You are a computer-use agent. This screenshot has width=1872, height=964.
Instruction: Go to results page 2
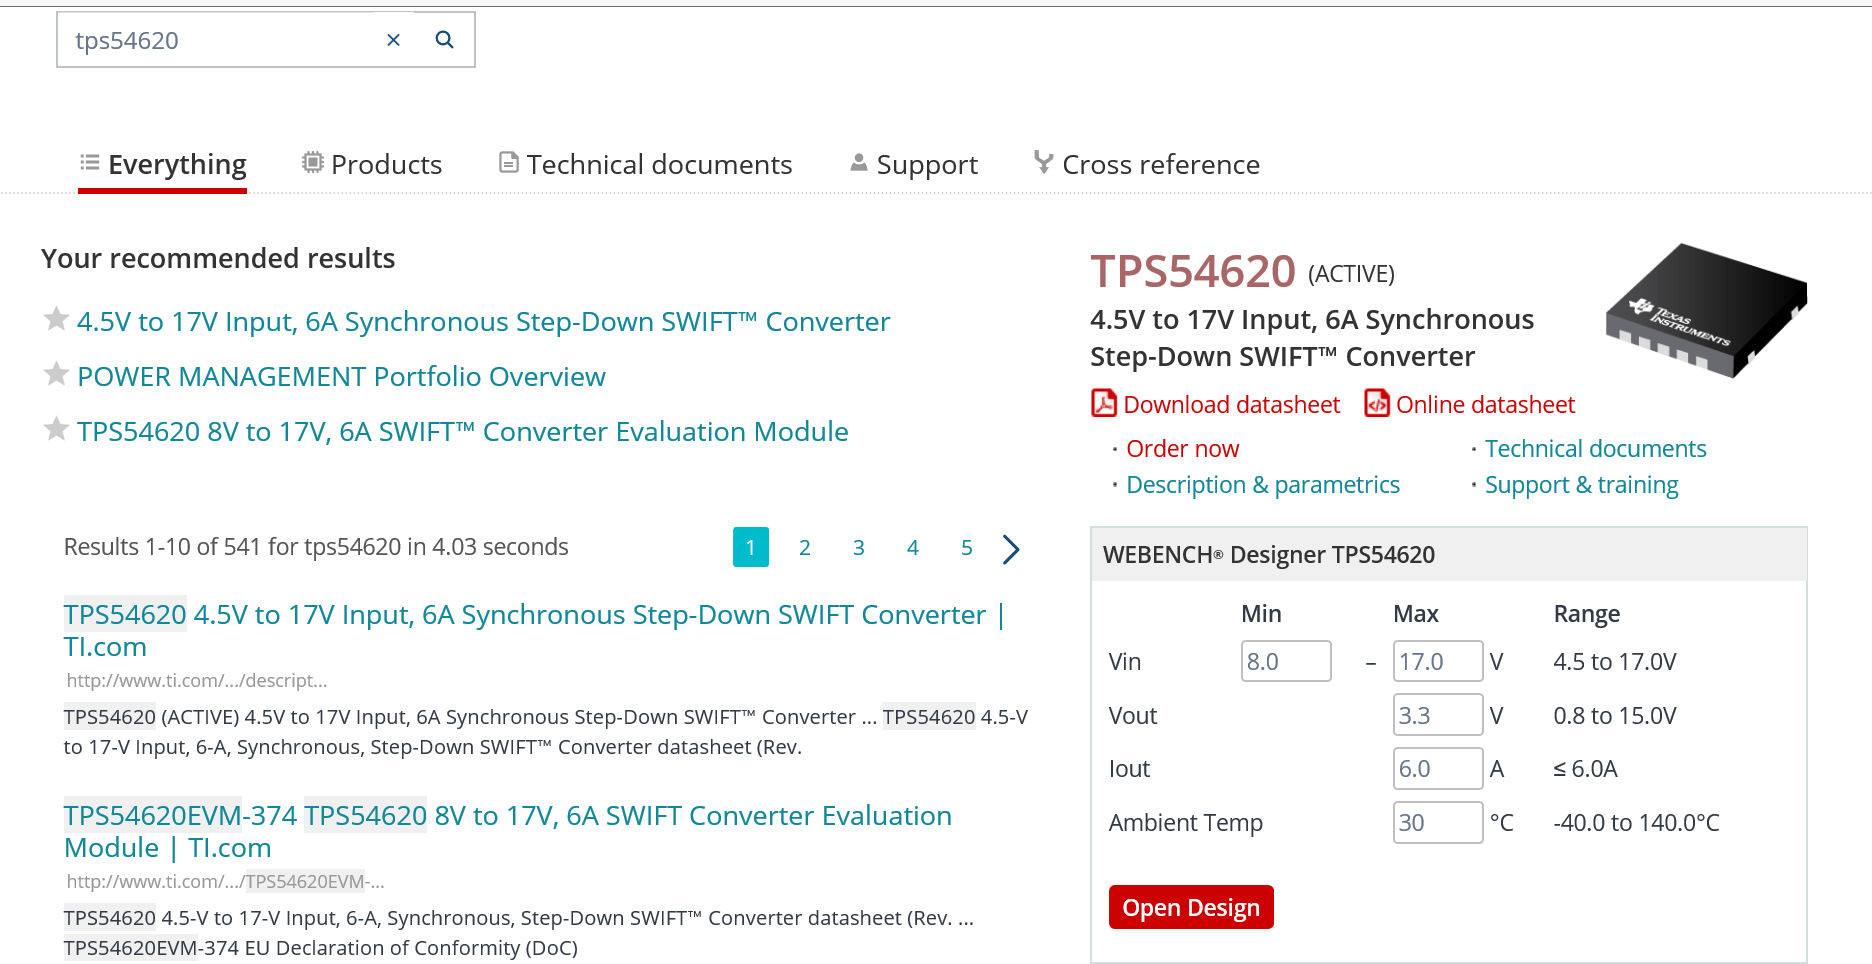pyautogui.click(x=804, y=548)
